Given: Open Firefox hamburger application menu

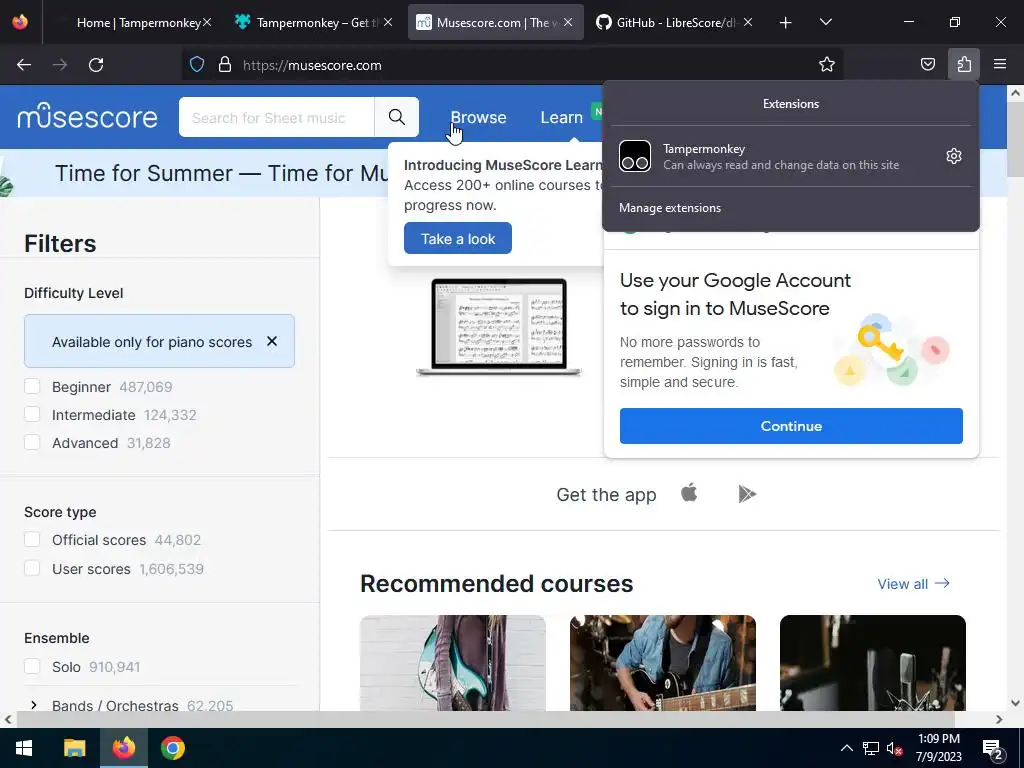Looking at the screenshot, I should coord(1000,64).
